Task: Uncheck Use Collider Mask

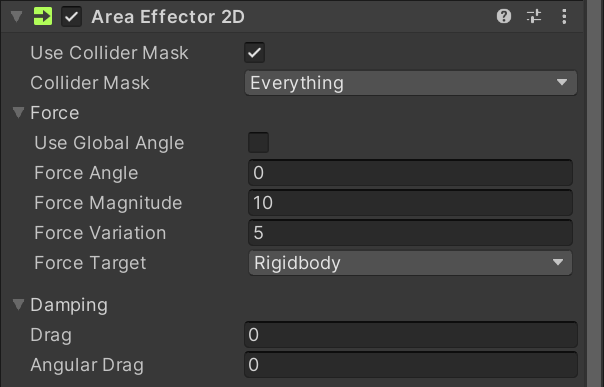Action: pyautogui.click(x=254, y=52)
